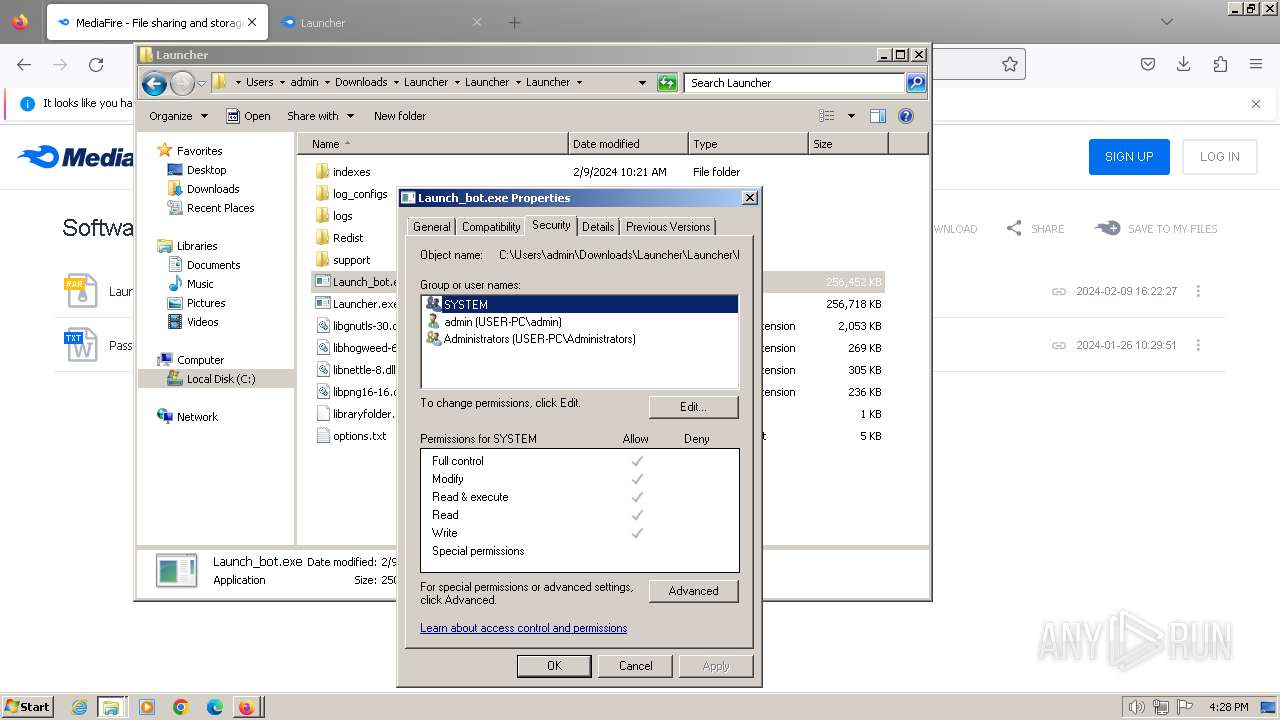Image resolution: width=1280 pixels, height=720 pixels.
Task: Go back with Explorer's back arrow
Action: coord(154,83)
